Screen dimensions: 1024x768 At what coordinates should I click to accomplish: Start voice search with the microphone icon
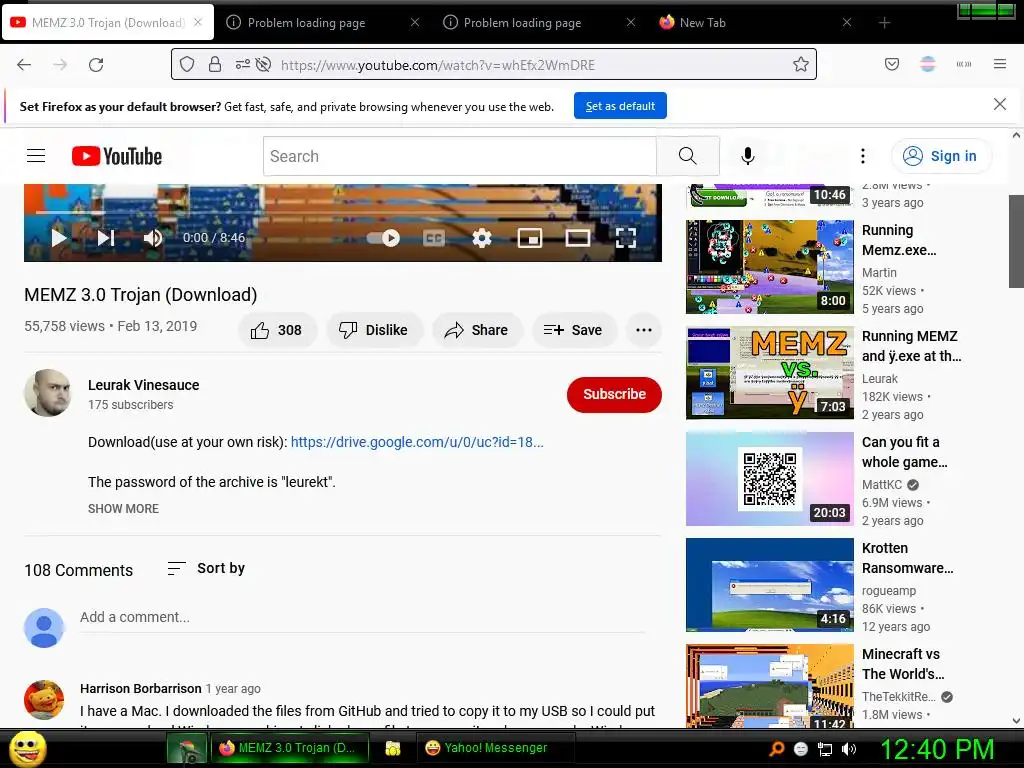[748, 156]
